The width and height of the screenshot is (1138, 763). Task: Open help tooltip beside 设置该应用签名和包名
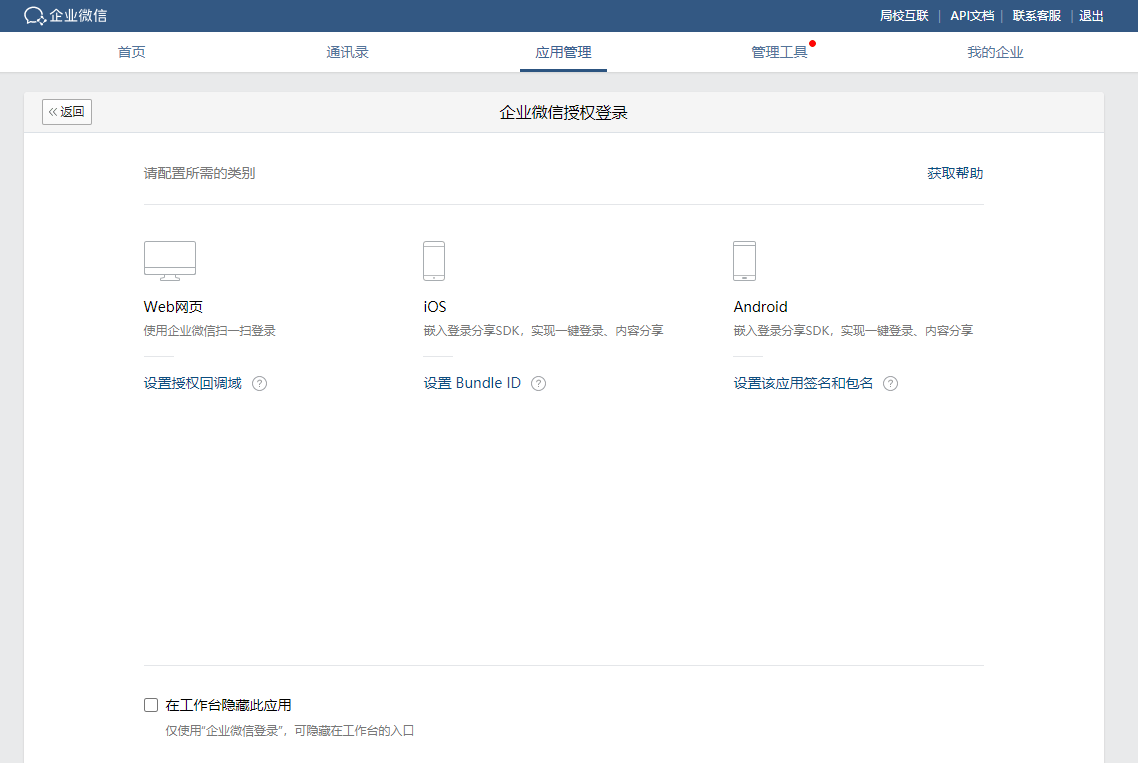[x=891, y=383]
